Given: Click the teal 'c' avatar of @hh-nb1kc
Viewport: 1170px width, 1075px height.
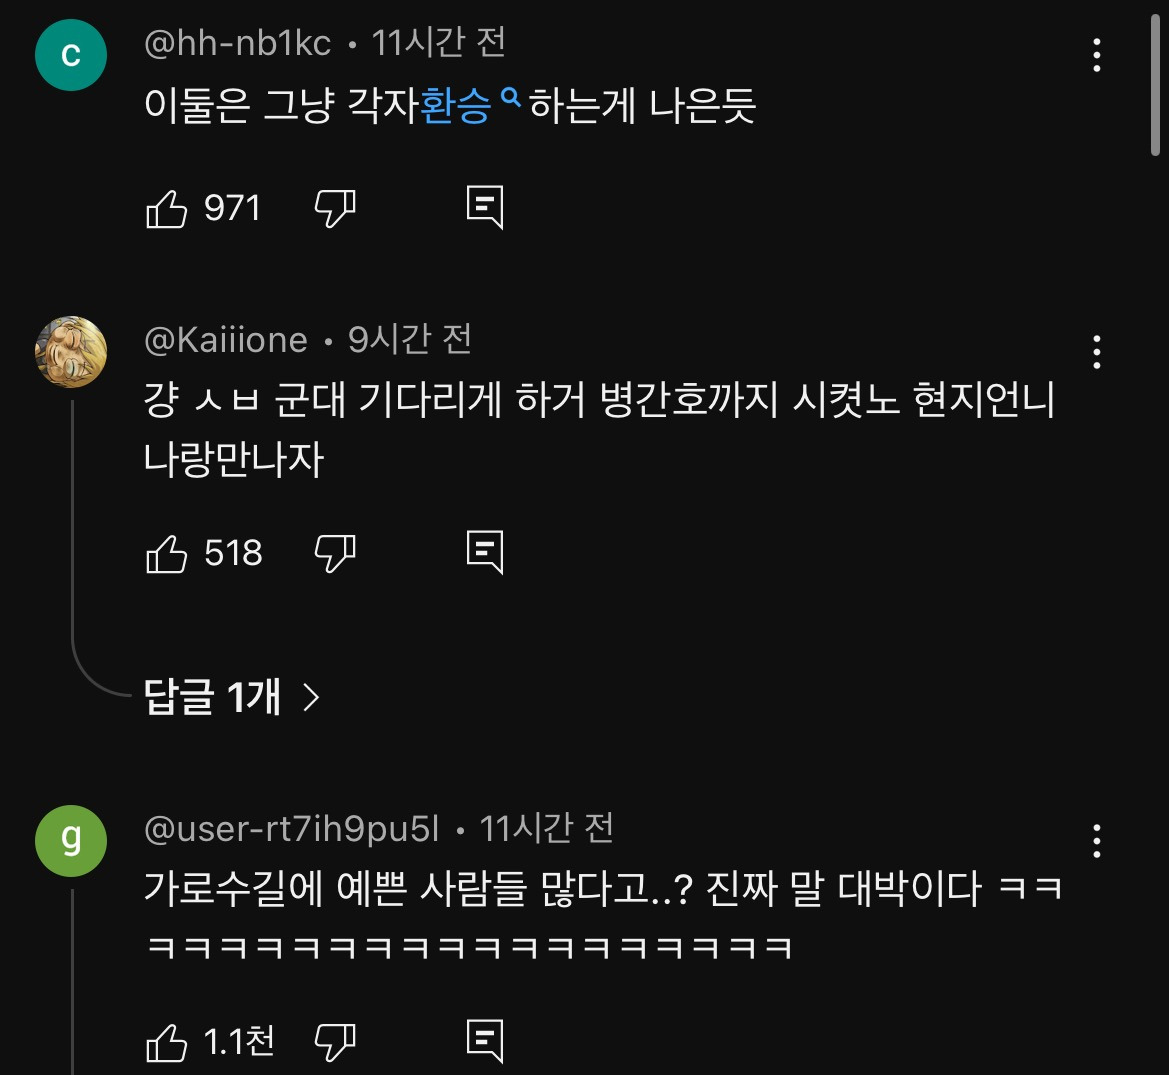Looking at the screenshot, I should (x=70, y=55).
